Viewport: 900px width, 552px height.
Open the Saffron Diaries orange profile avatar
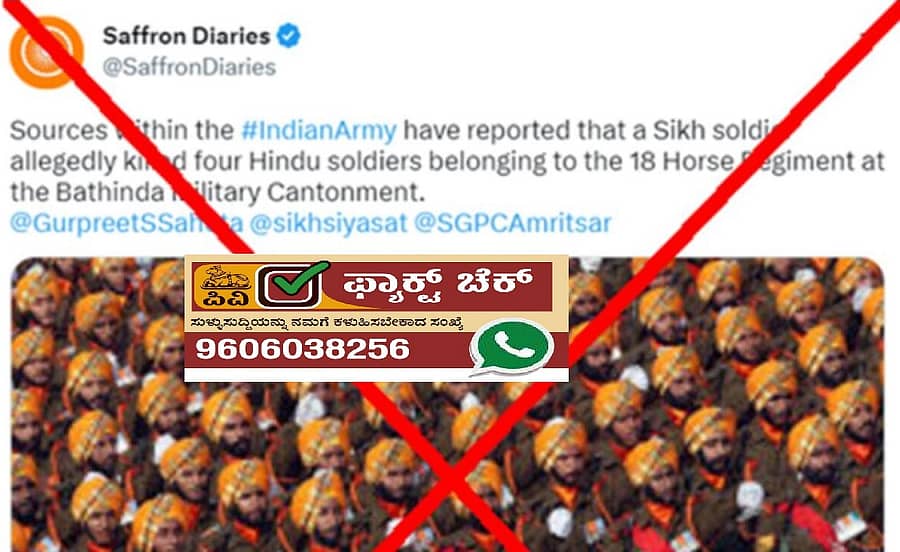(46, 53)
